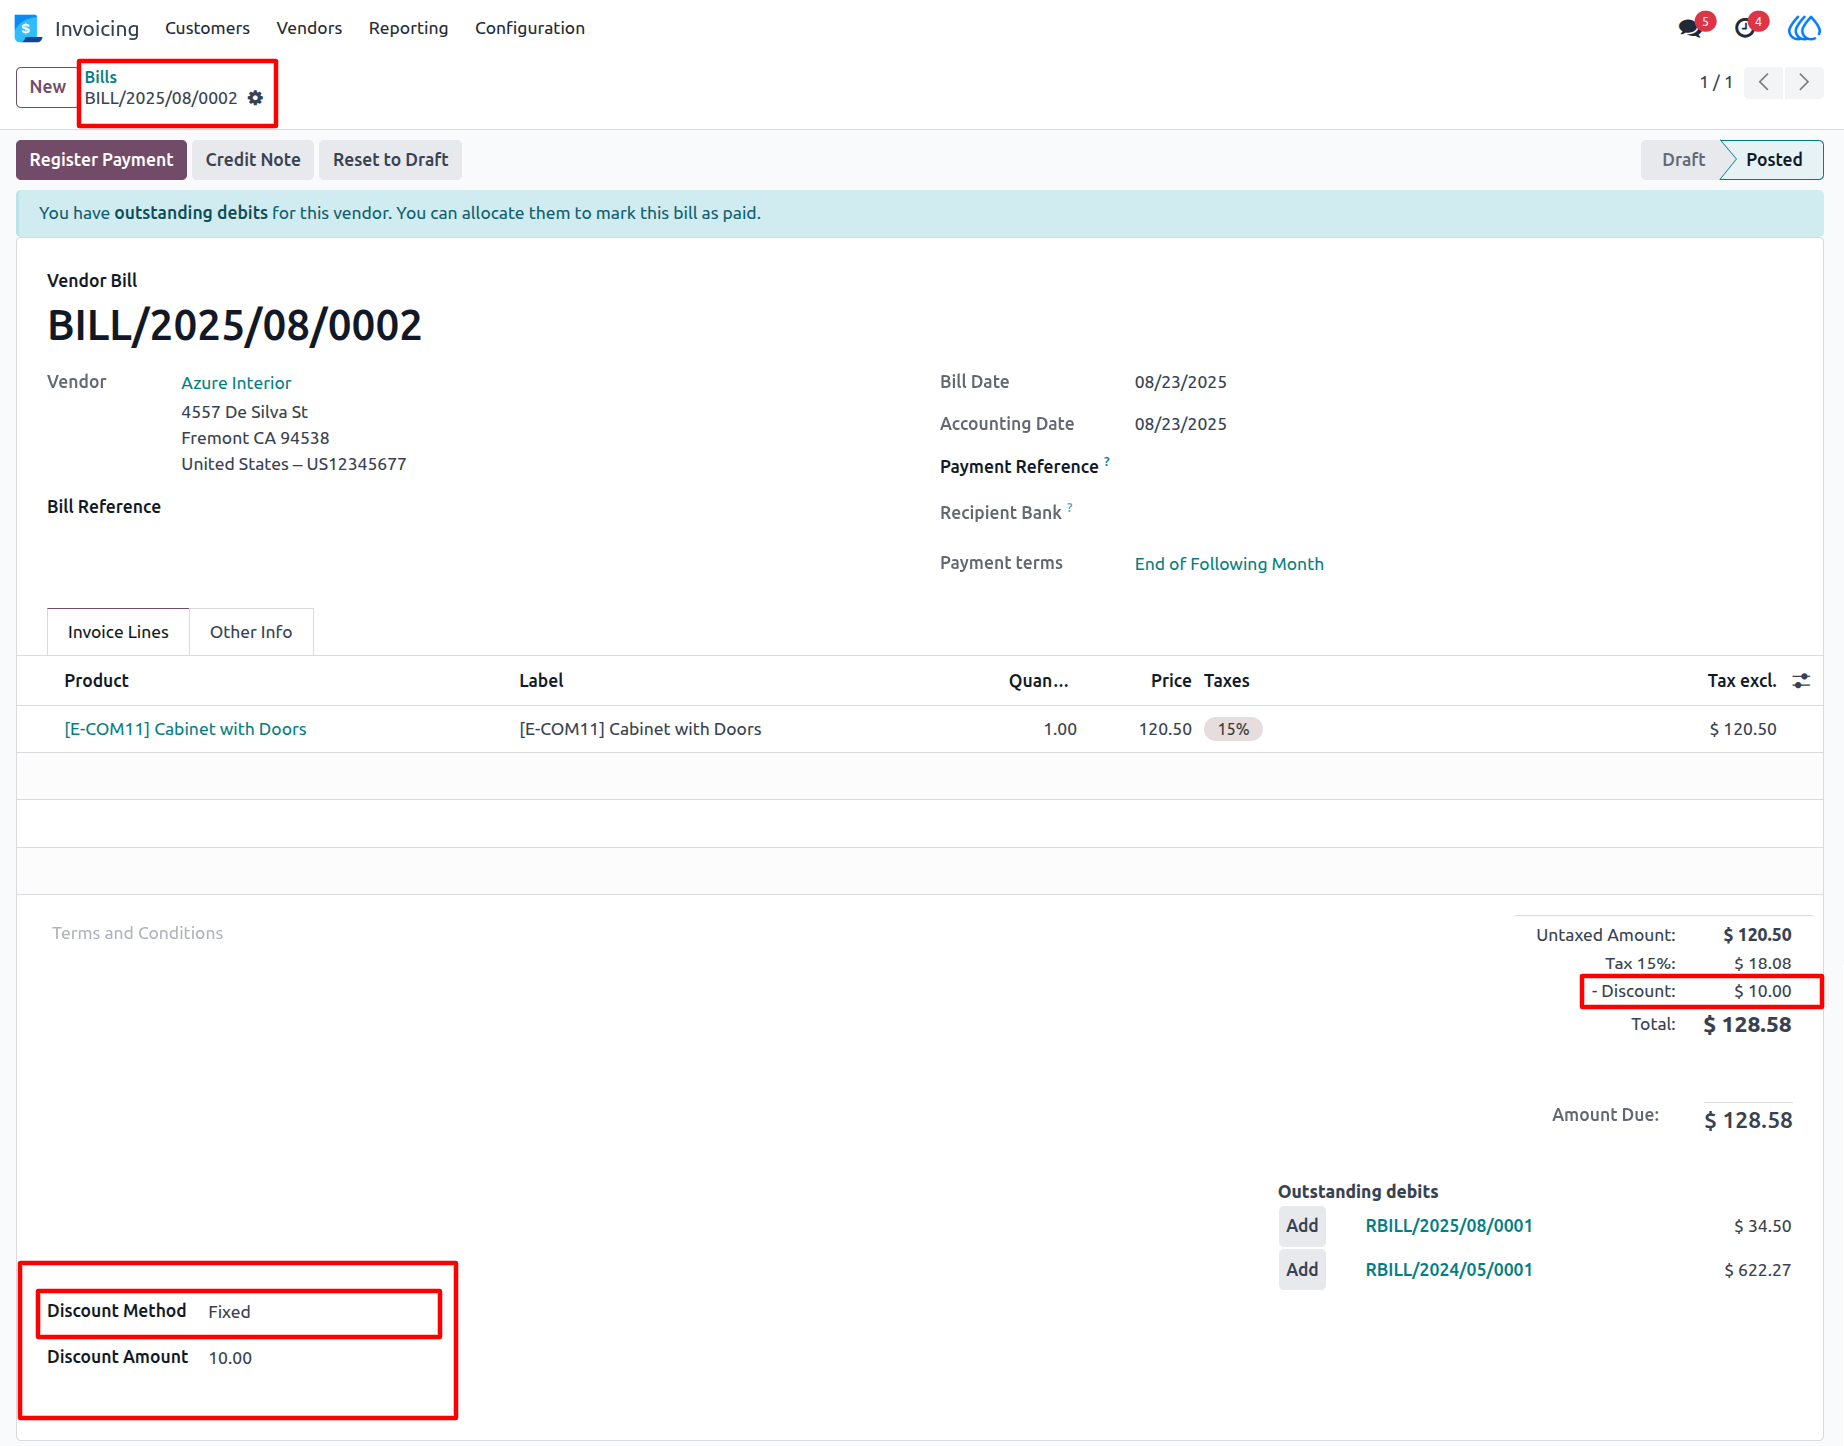
Task: Open the Cabinet with Doors product link
Action: coord(186,729)
